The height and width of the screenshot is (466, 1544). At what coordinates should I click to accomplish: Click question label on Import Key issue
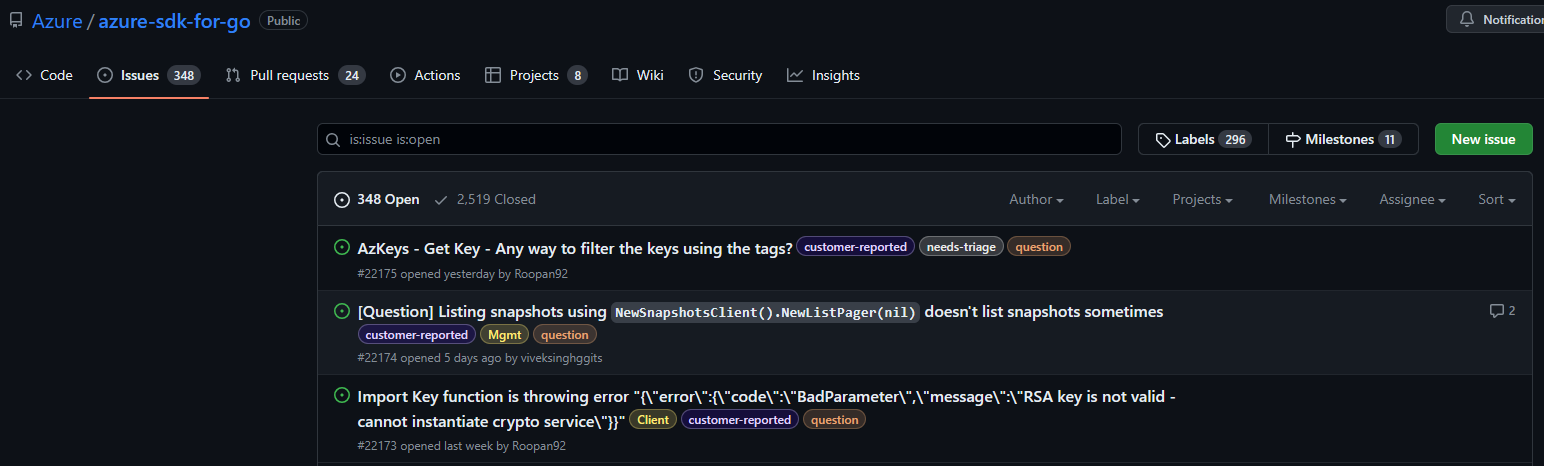[835, 420]
